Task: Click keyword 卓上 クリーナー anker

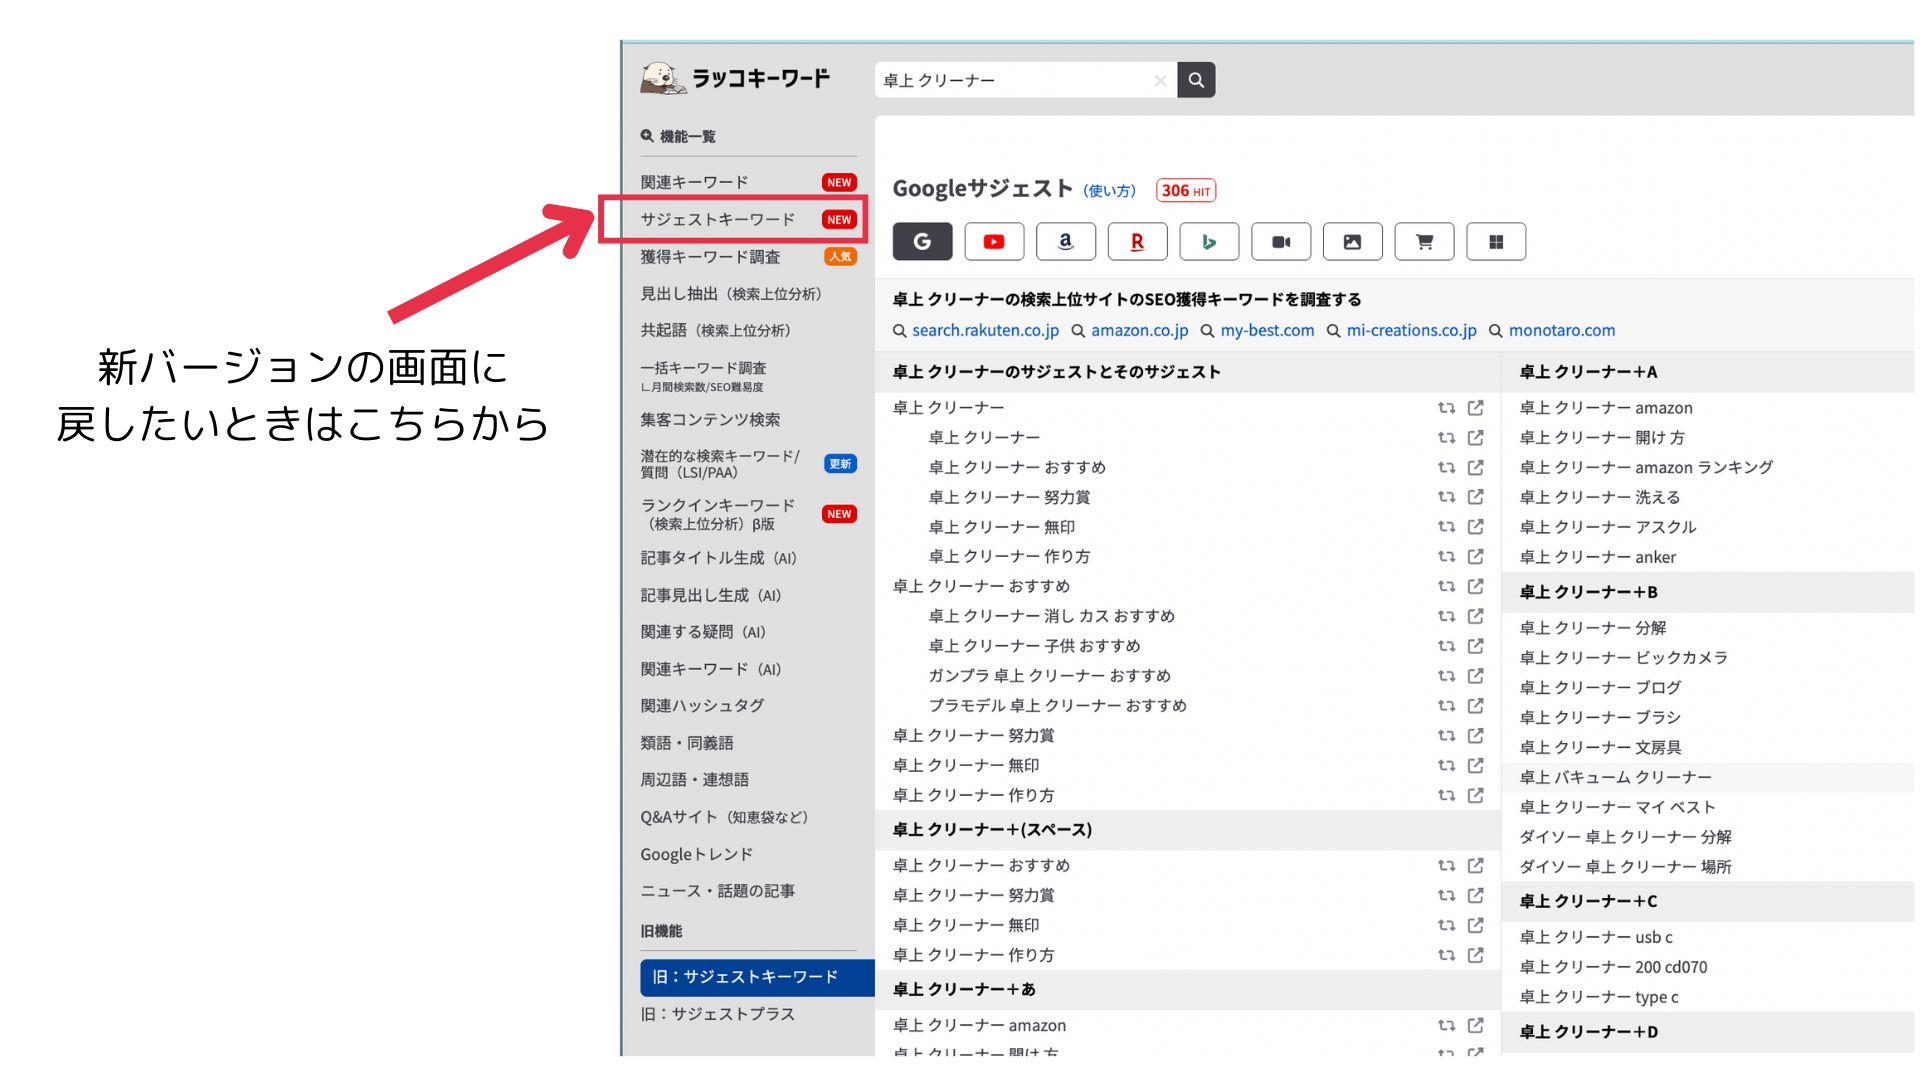Action: pyautogui.click(x=1598, y=557)
